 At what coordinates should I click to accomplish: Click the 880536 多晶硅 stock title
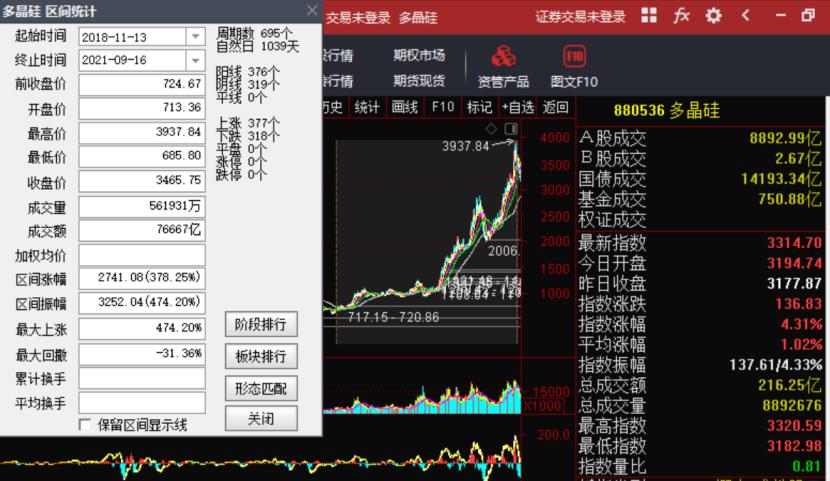coord(666,110)
